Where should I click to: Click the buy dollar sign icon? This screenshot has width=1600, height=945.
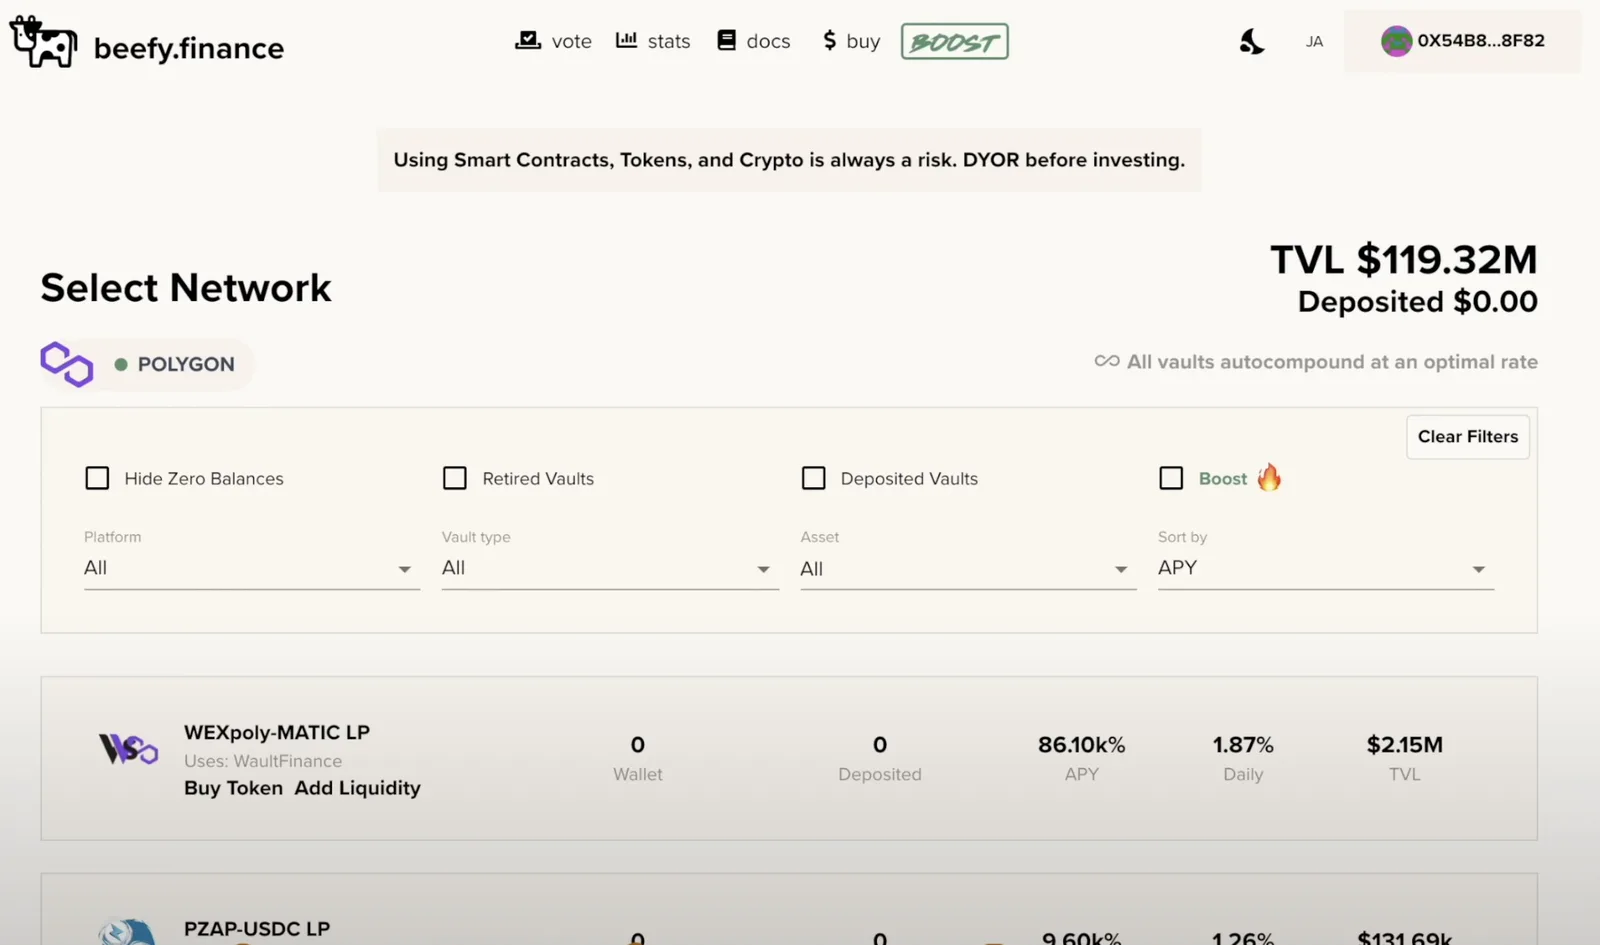tap(829, 40)
